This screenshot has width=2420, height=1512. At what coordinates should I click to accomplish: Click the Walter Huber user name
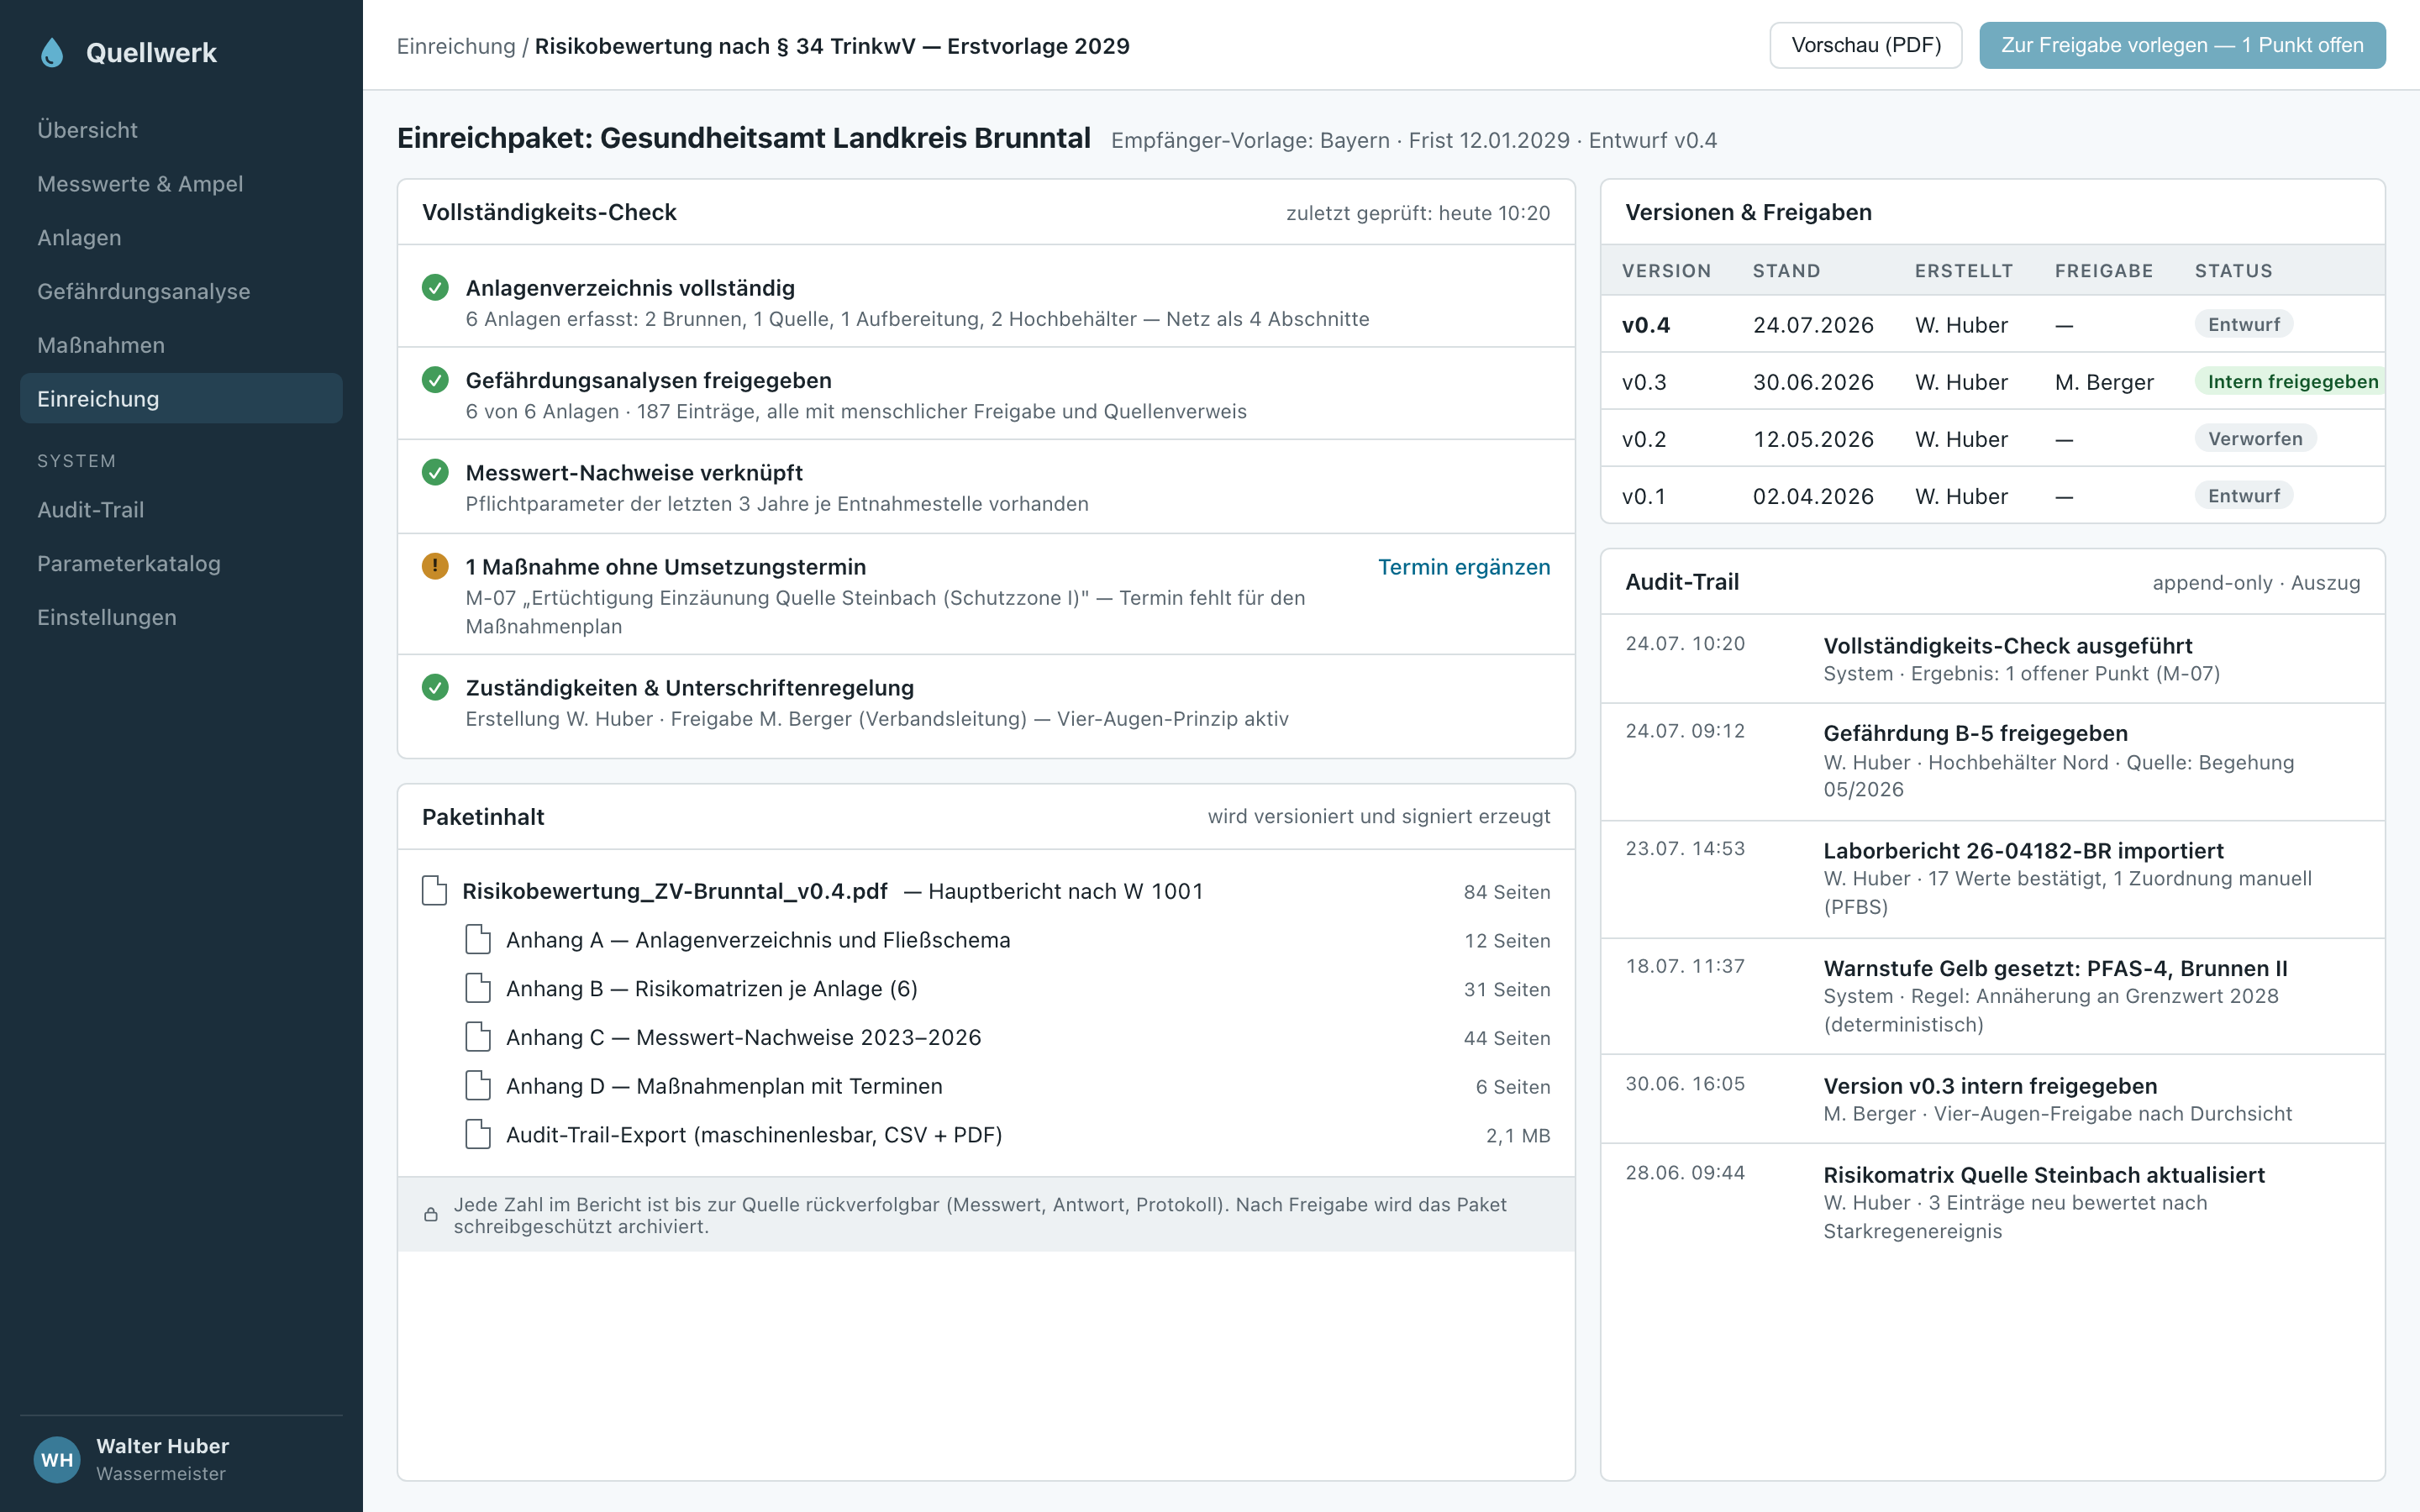pyautogui.click(x=162, y=1446)
